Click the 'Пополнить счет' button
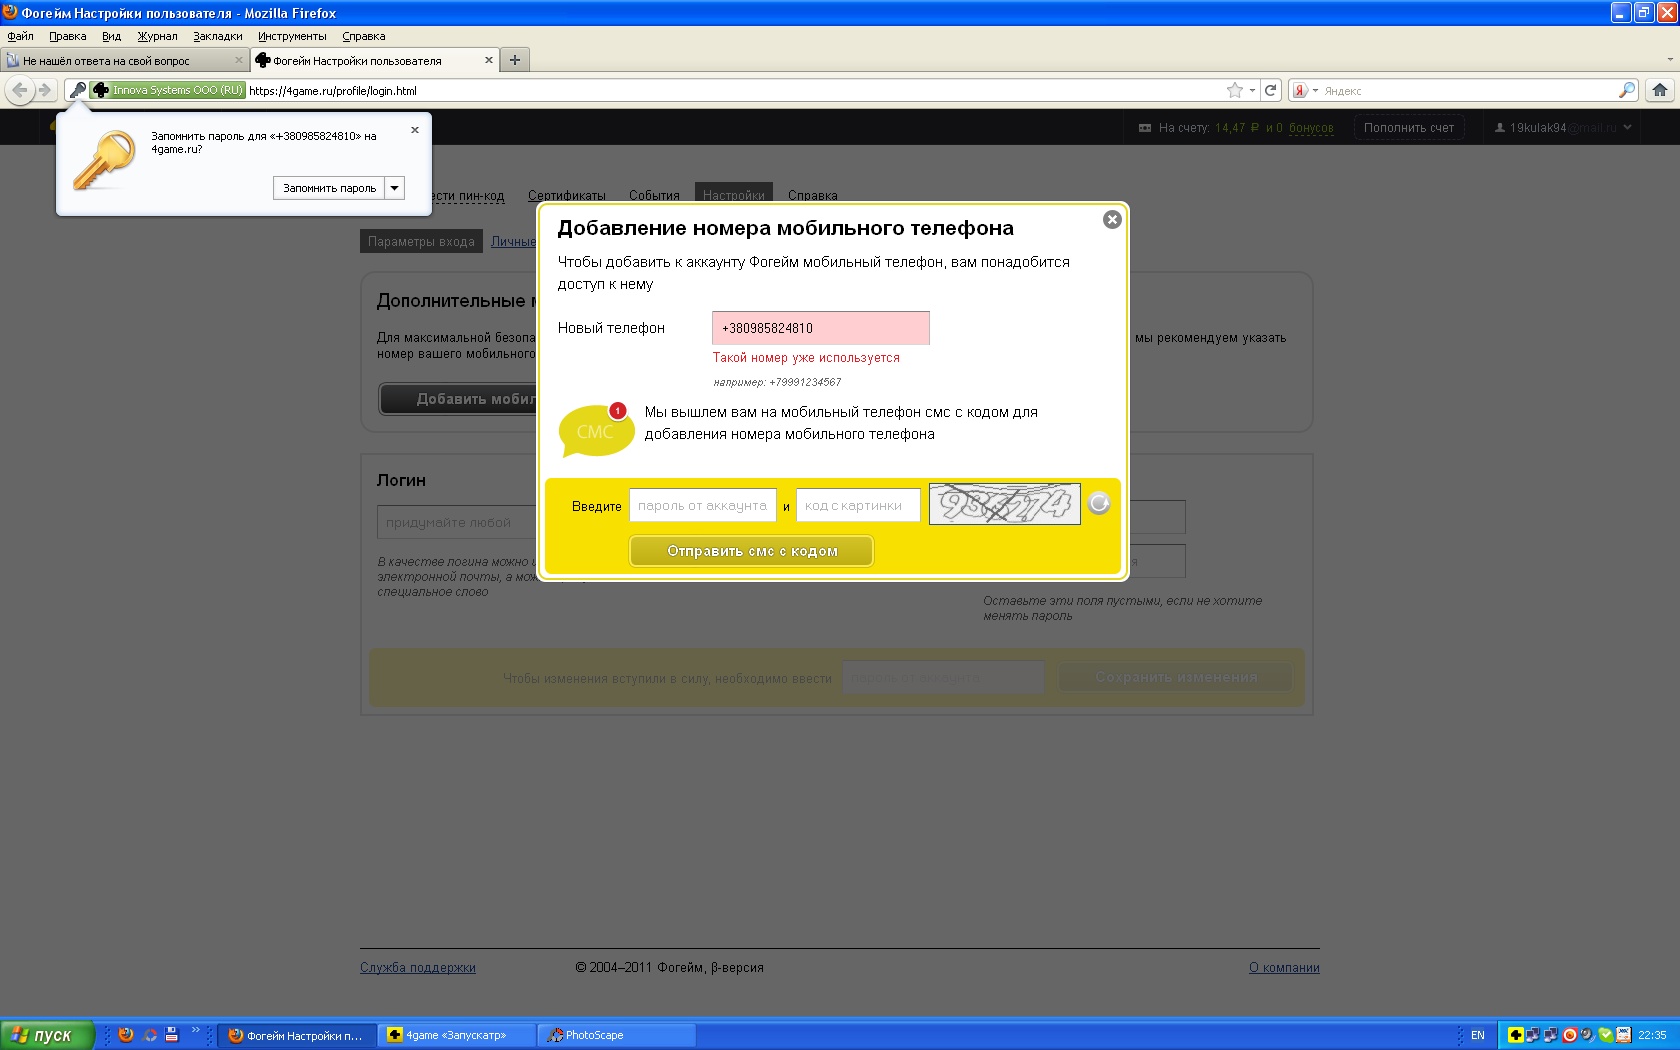This screenshot has height=1050, width=1680. click(x=1409, y=128)
